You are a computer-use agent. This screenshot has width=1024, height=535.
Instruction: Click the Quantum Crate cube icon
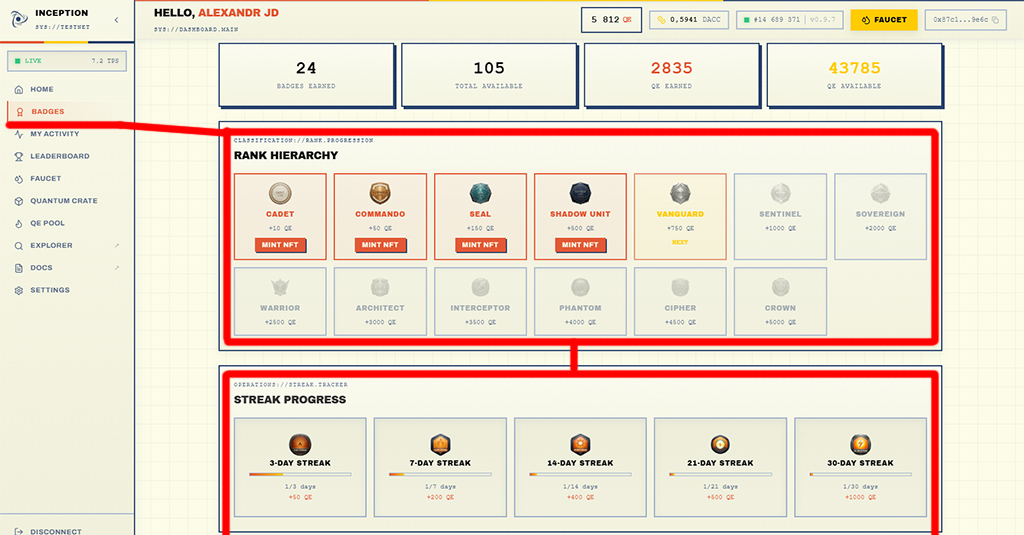(x=19, y=201)
